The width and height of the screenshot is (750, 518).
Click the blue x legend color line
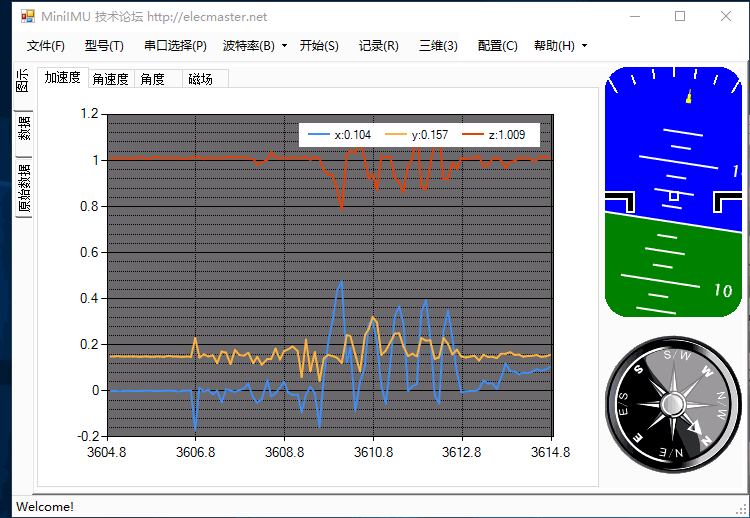[x=319, y=135]
